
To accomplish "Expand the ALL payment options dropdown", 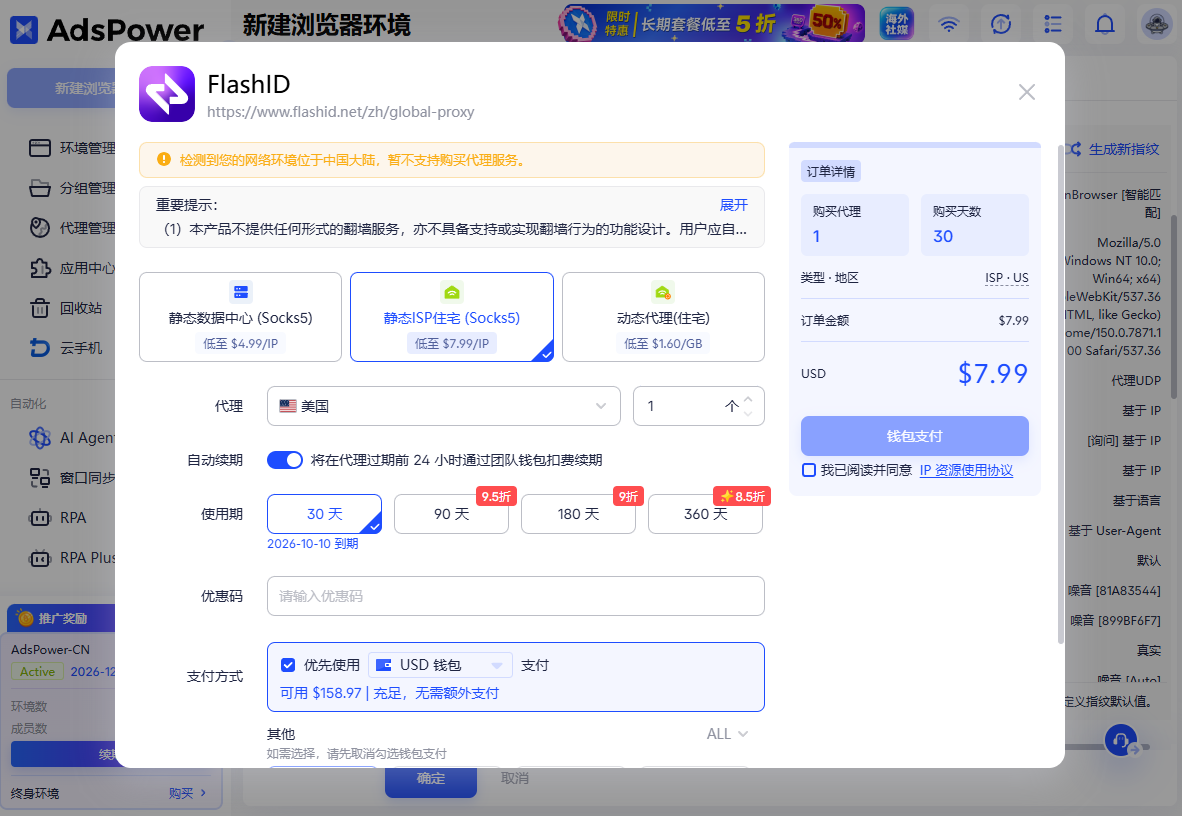I will pyautogui.click(x=727, y=734).
